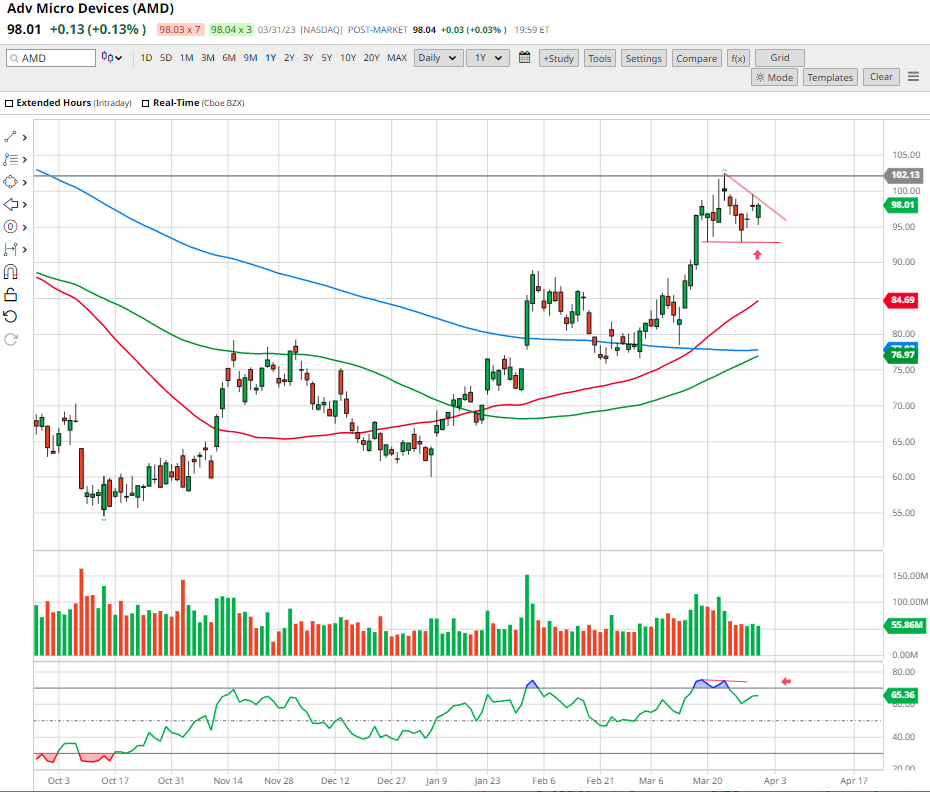
Task: Select the 3M time range
Action: point(207,58)
